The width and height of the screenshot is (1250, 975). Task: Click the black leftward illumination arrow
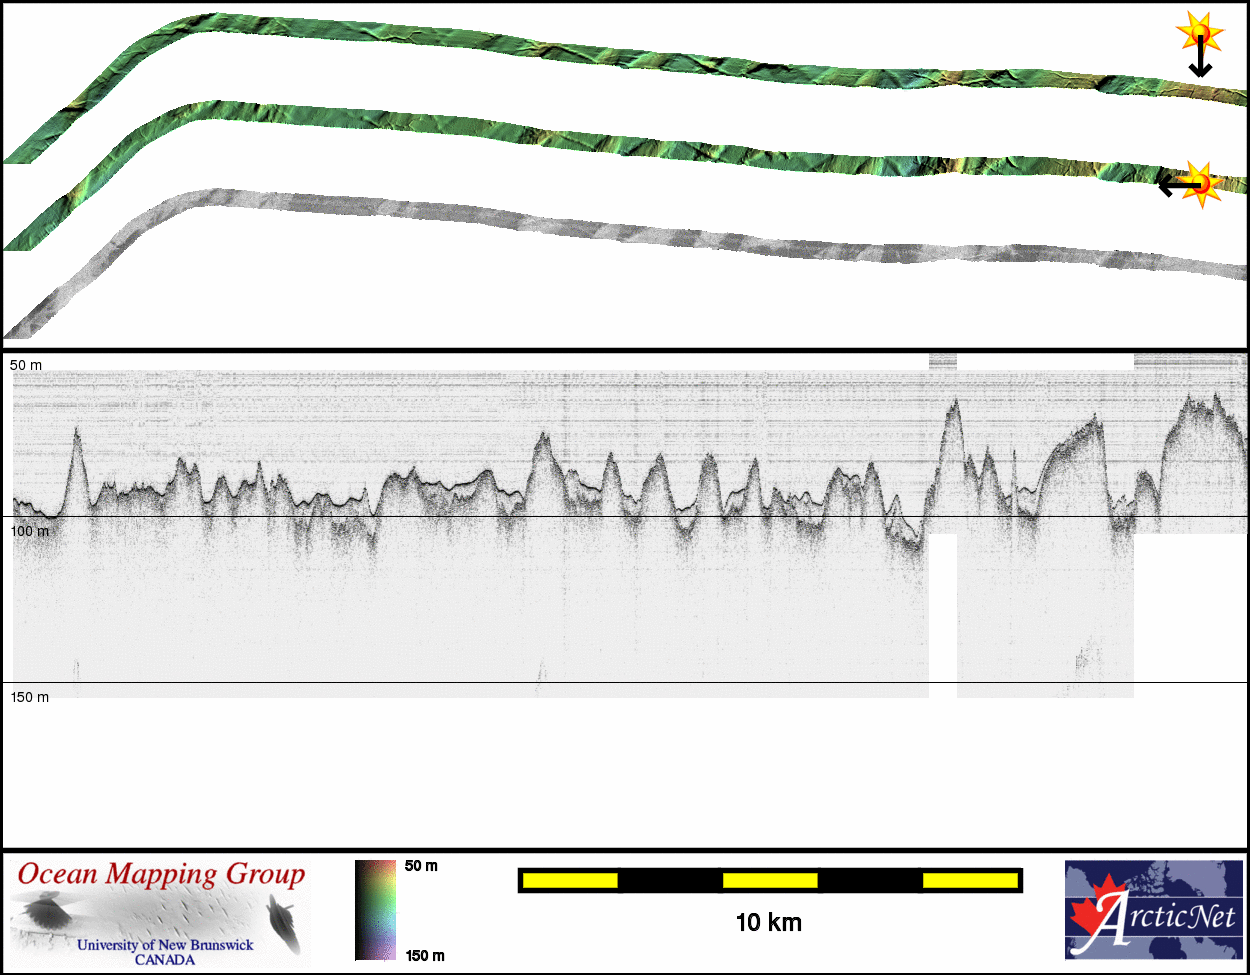coord(1175,185)
